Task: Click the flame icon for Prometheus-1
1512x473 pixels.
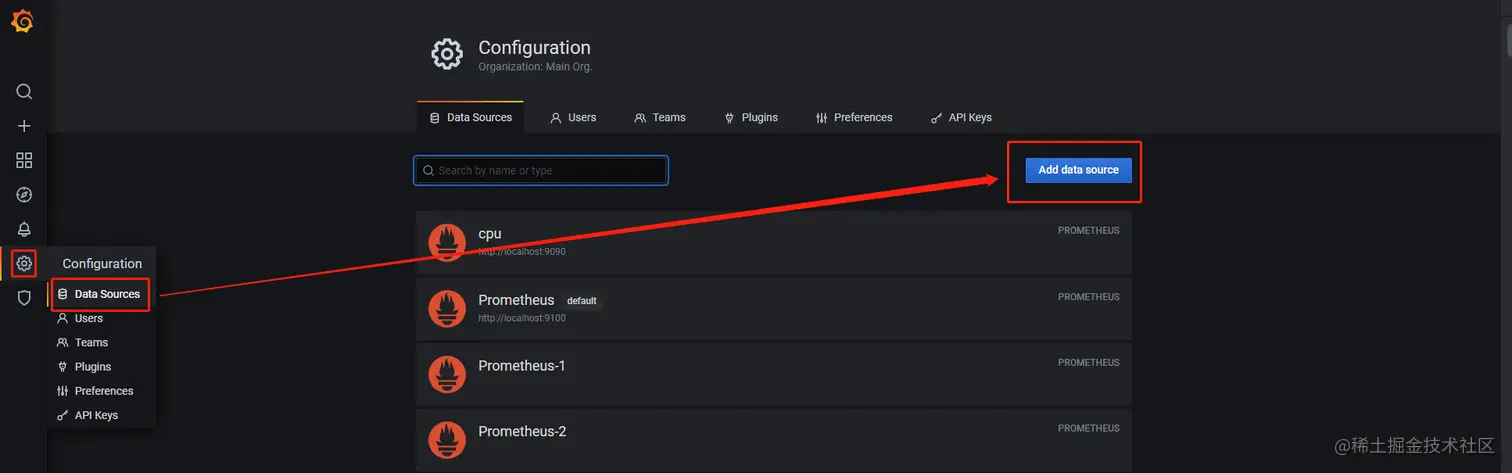Action: (447, 374)
